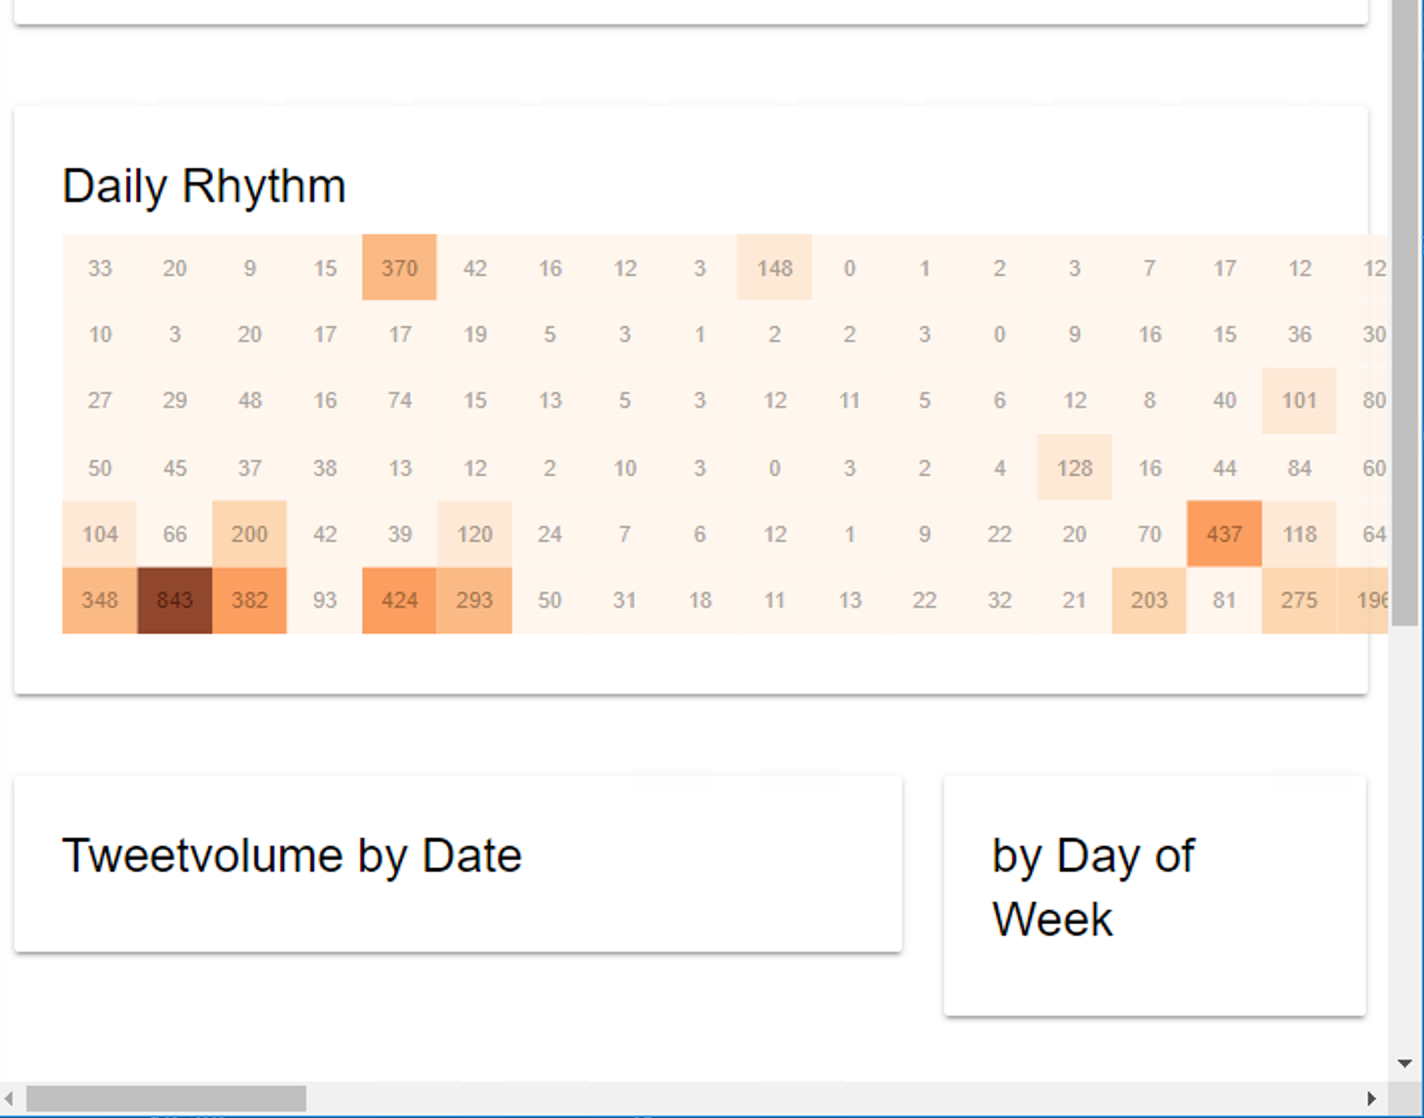Click the 275 cell near bottom right
1424x1118 pixels.
(x=1299, y=600)
